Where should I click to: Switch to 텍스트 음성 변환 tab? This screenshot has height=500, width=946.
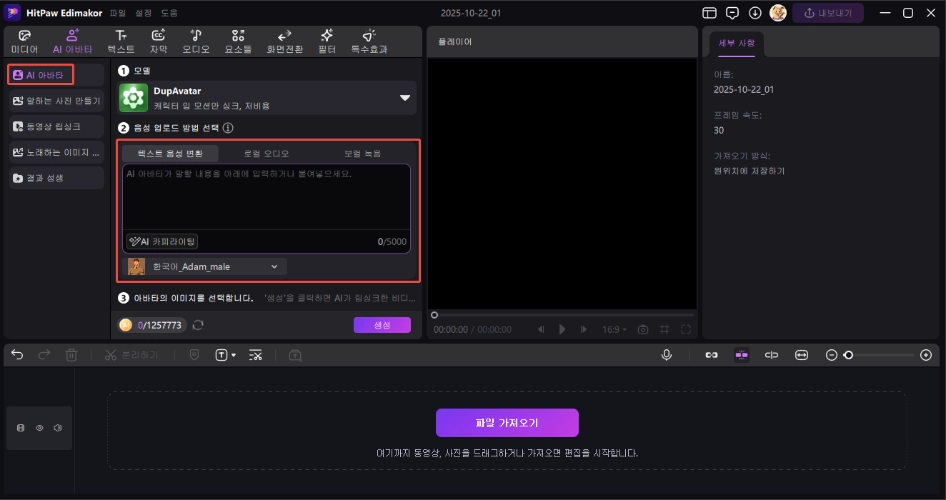coord(170,153)
